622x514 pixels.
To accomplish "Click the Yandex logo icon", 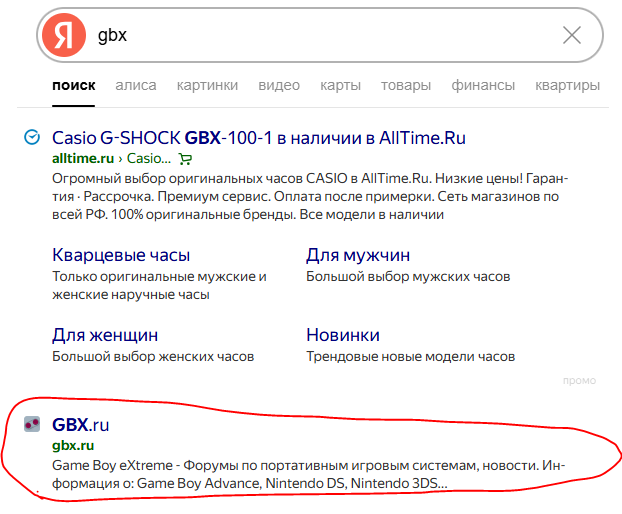I will pos(64,35).
